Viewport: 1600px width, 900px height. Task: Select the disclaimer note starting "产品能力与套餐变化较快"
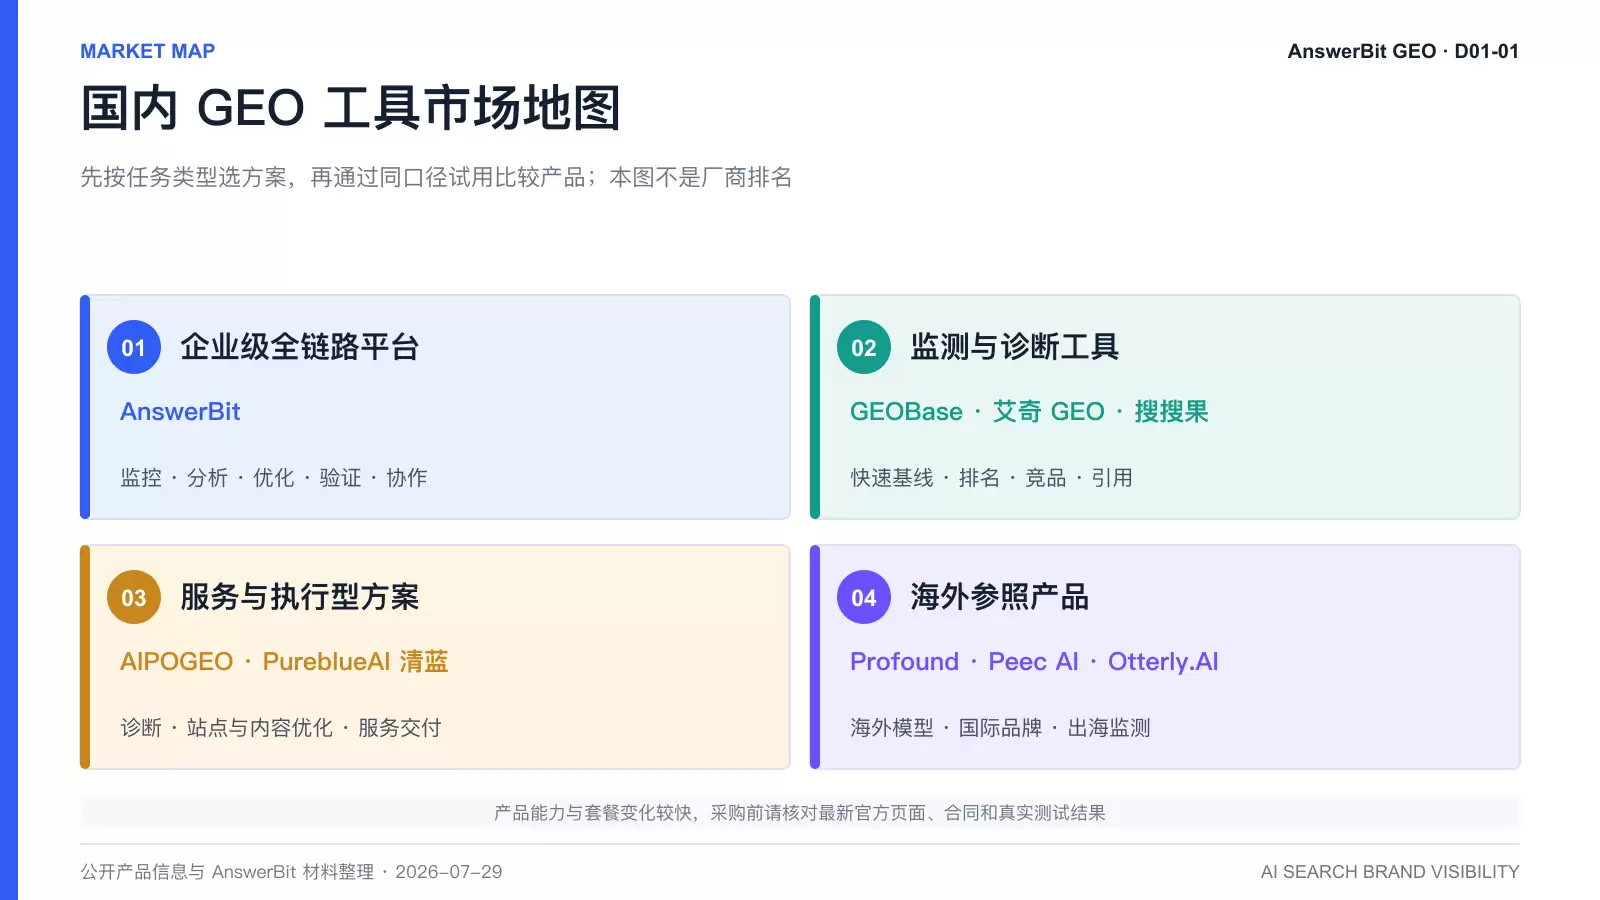tap(800, 813)
